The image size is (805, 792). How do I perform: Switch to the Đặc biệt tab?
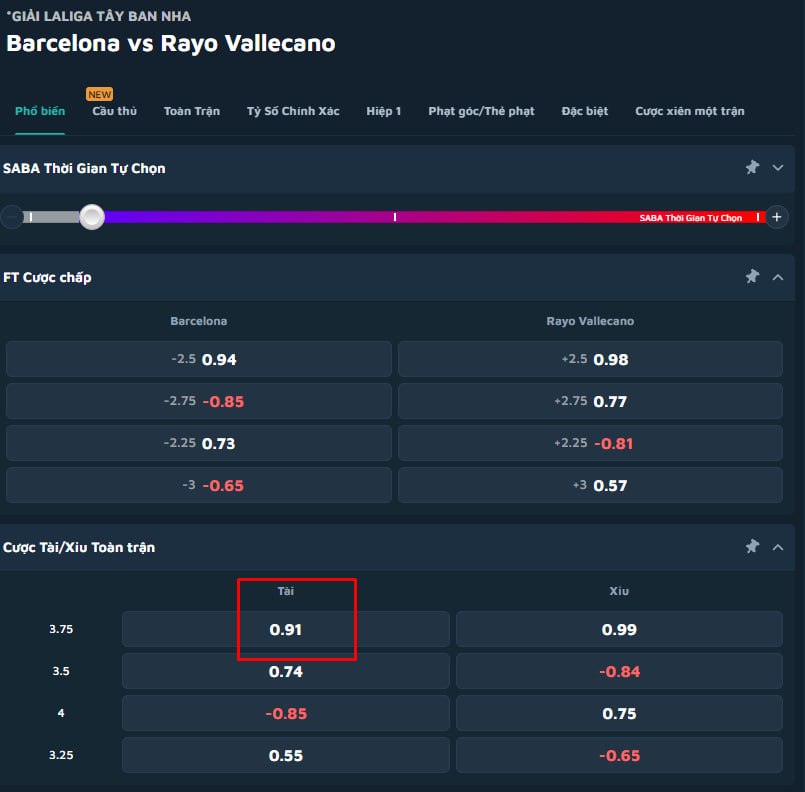click(x=585, y=111)
